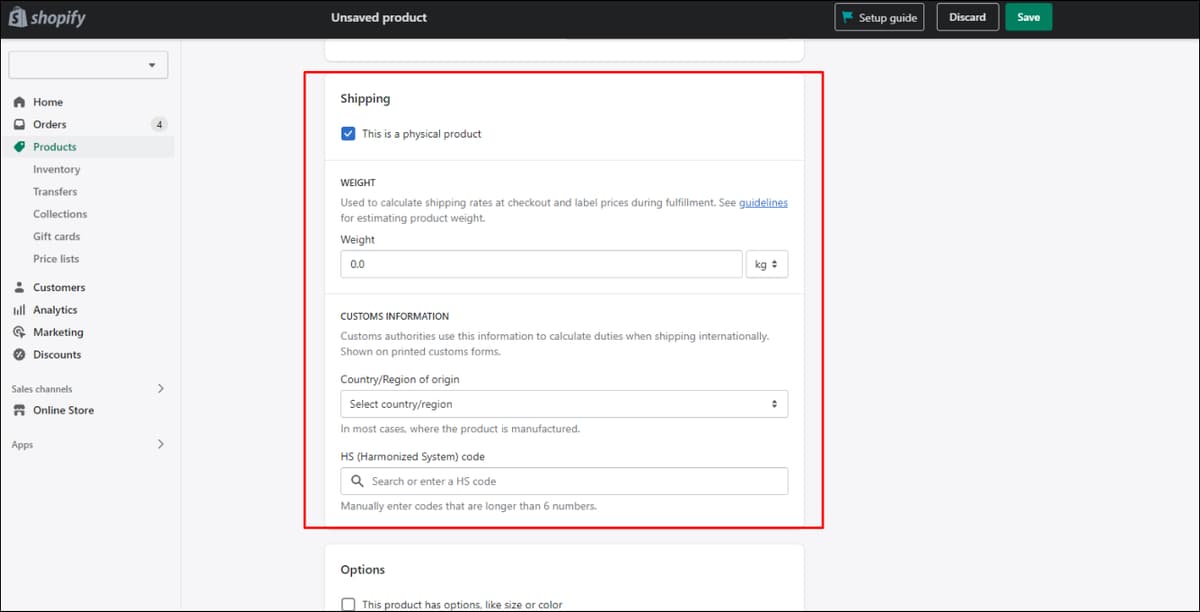The width and height of the screenshot is (1200, 612).
Task: Click the Sales channels label
Action: coord(42,389)
